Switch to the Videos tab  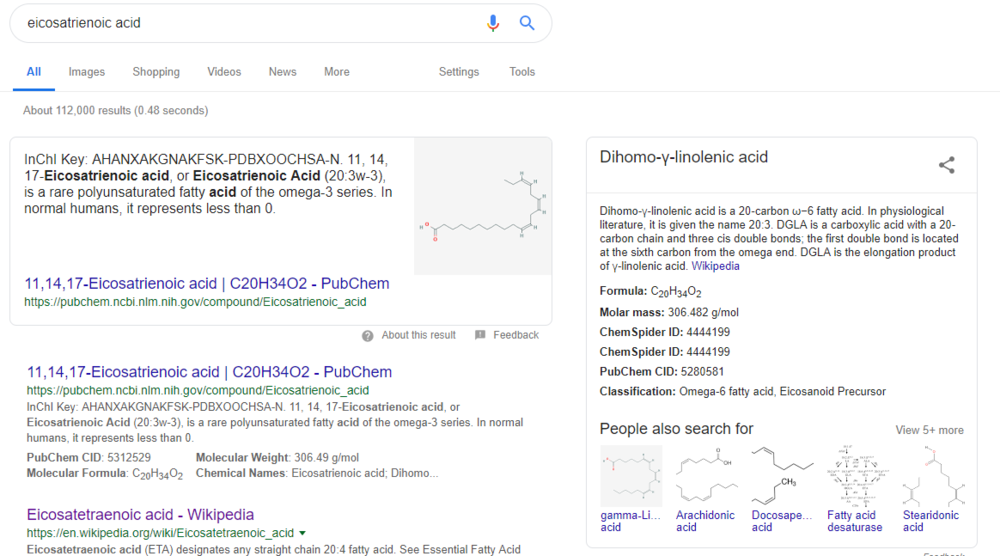224,72
